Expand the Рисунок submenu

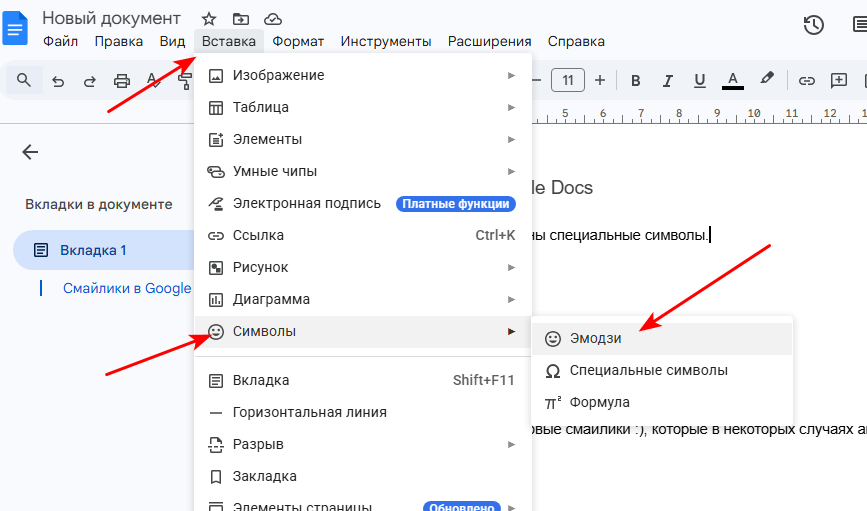point(363,268)
